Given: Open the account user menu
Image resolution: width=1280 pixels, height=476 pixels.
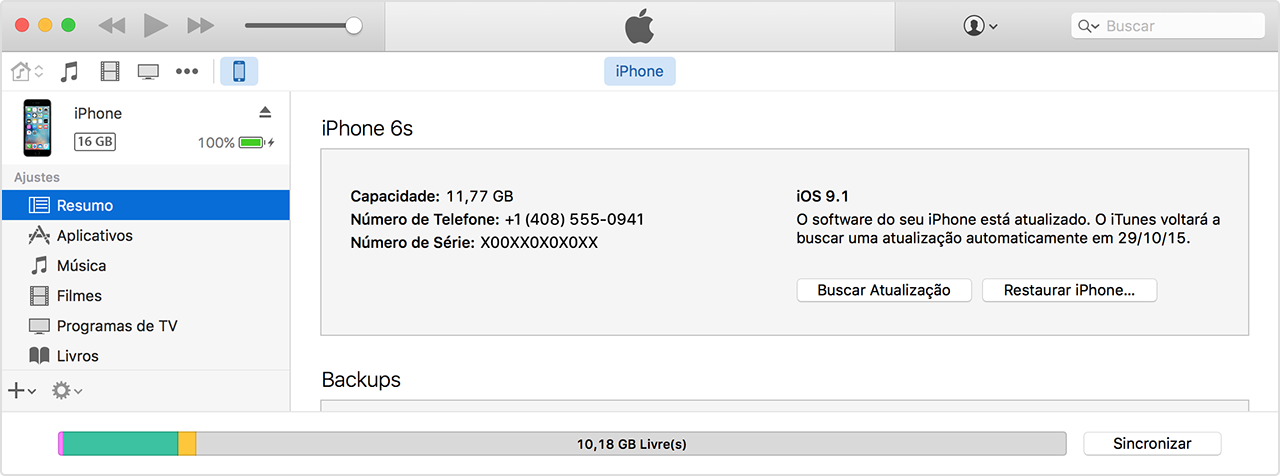Looking at the screenshot, I should click(980, 26).
